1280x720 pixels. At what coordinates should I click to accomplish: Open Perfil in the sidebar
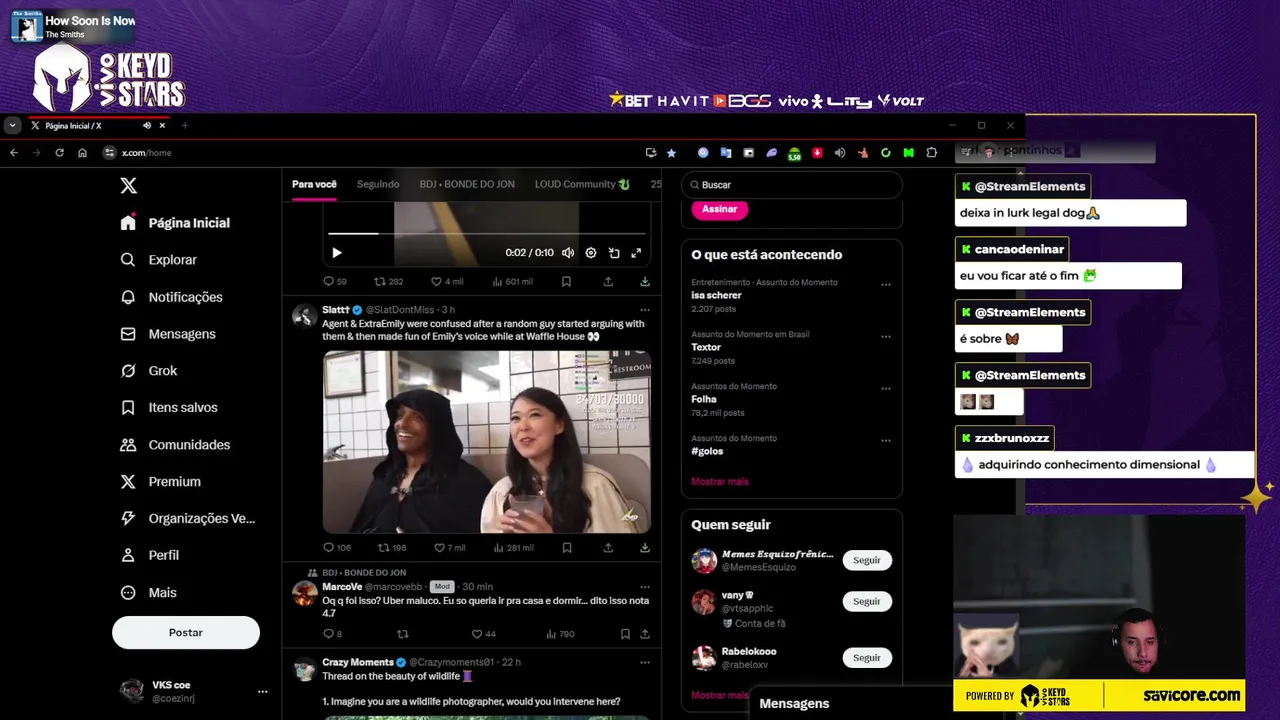[x=149, y=555]
